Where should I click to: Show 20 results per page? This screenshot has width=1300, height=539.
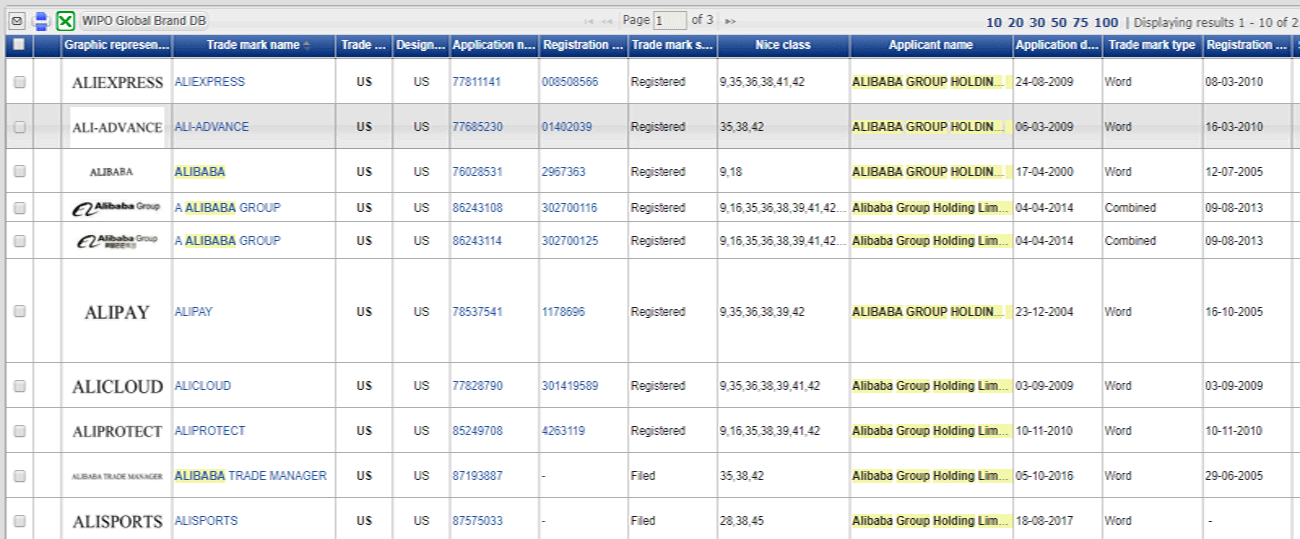click(x=1015, y=22)
